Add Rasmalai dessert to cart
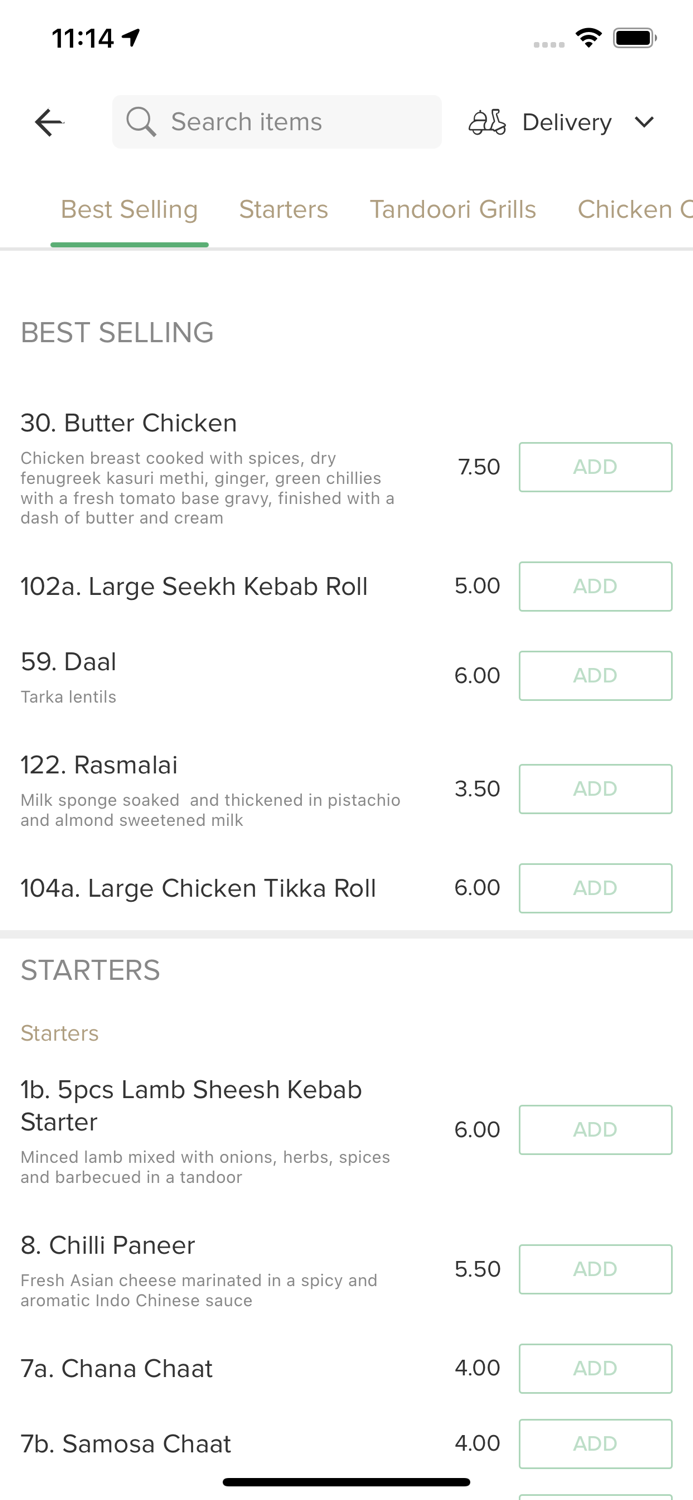 [x=595, y=789]
